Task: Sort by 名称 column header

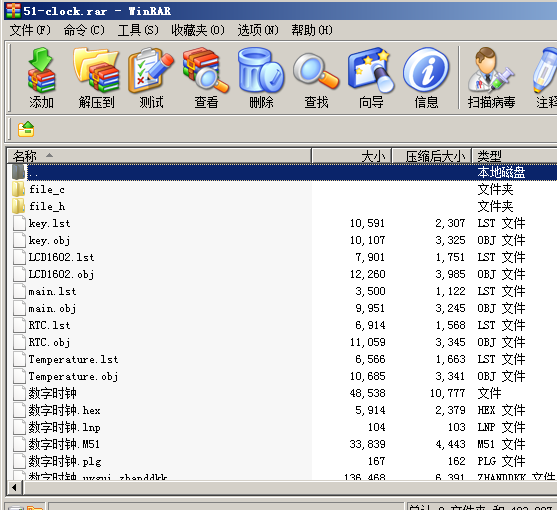Action: click(x=159, y=156)
